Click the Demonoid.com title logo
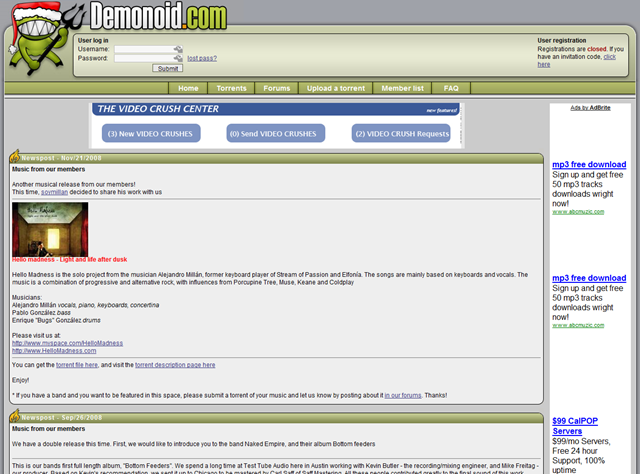The height and width of the screenshot is (474, 640). (x=158, y=16)
